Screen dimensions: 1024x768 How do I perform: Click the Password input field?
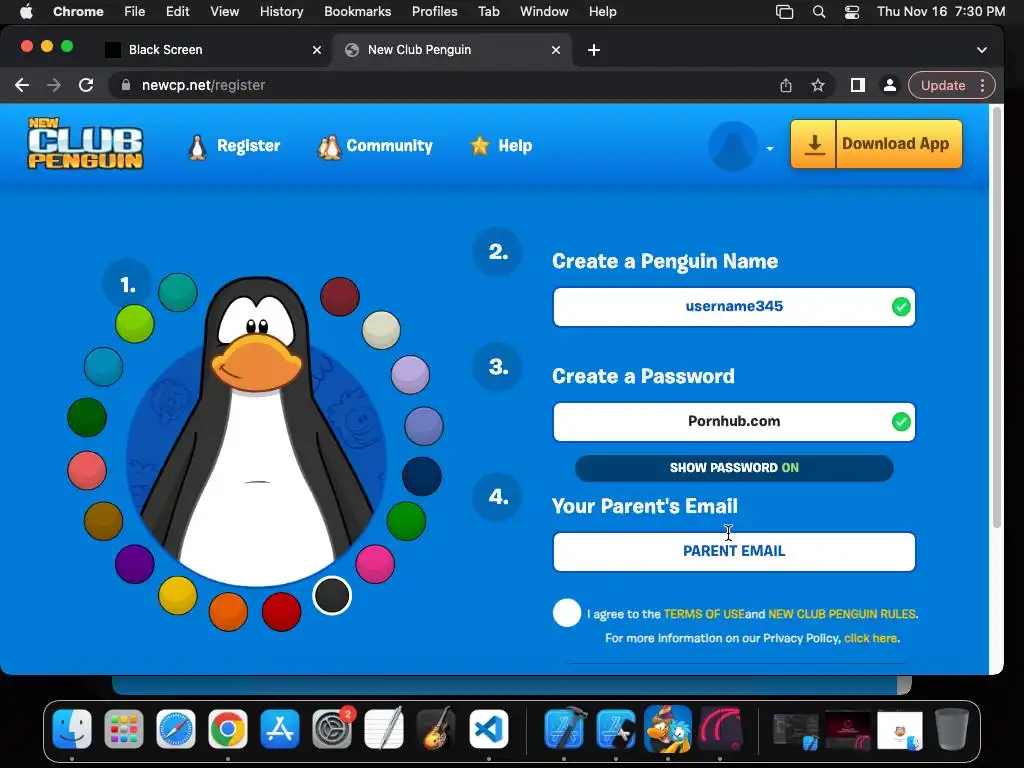(x=734, y=421)
